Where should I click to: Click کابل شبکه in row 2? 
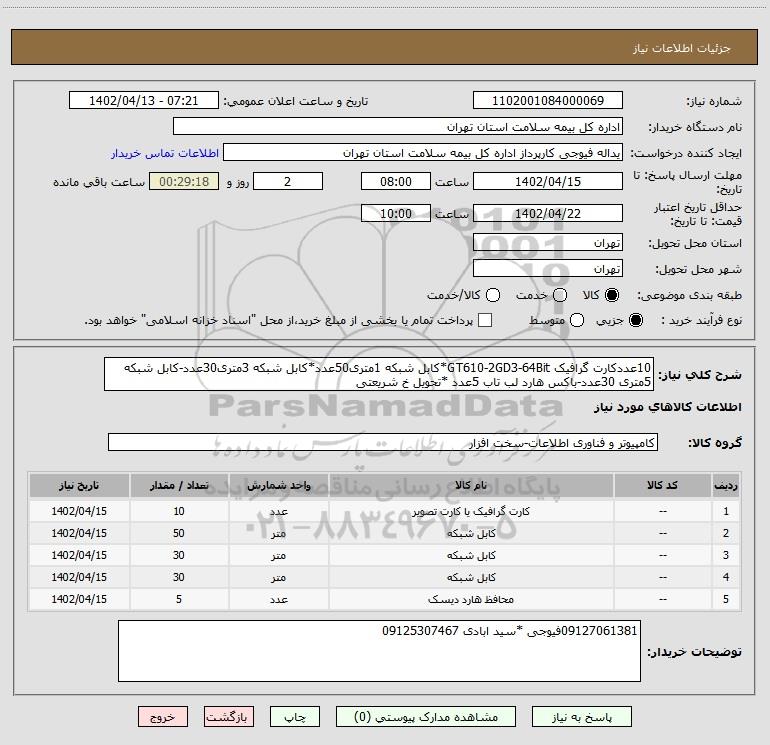471,533
